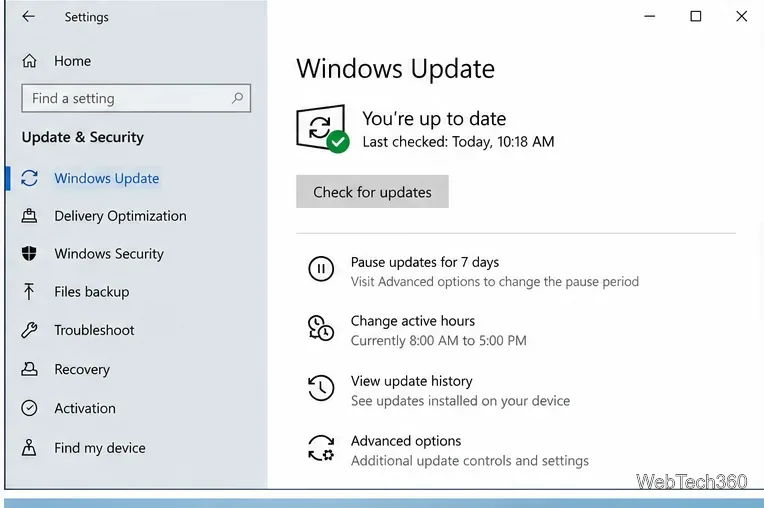This screenshot has height=508, width=764.
Task: Focus the Find a setting search box
Action: tap(136, 98)
